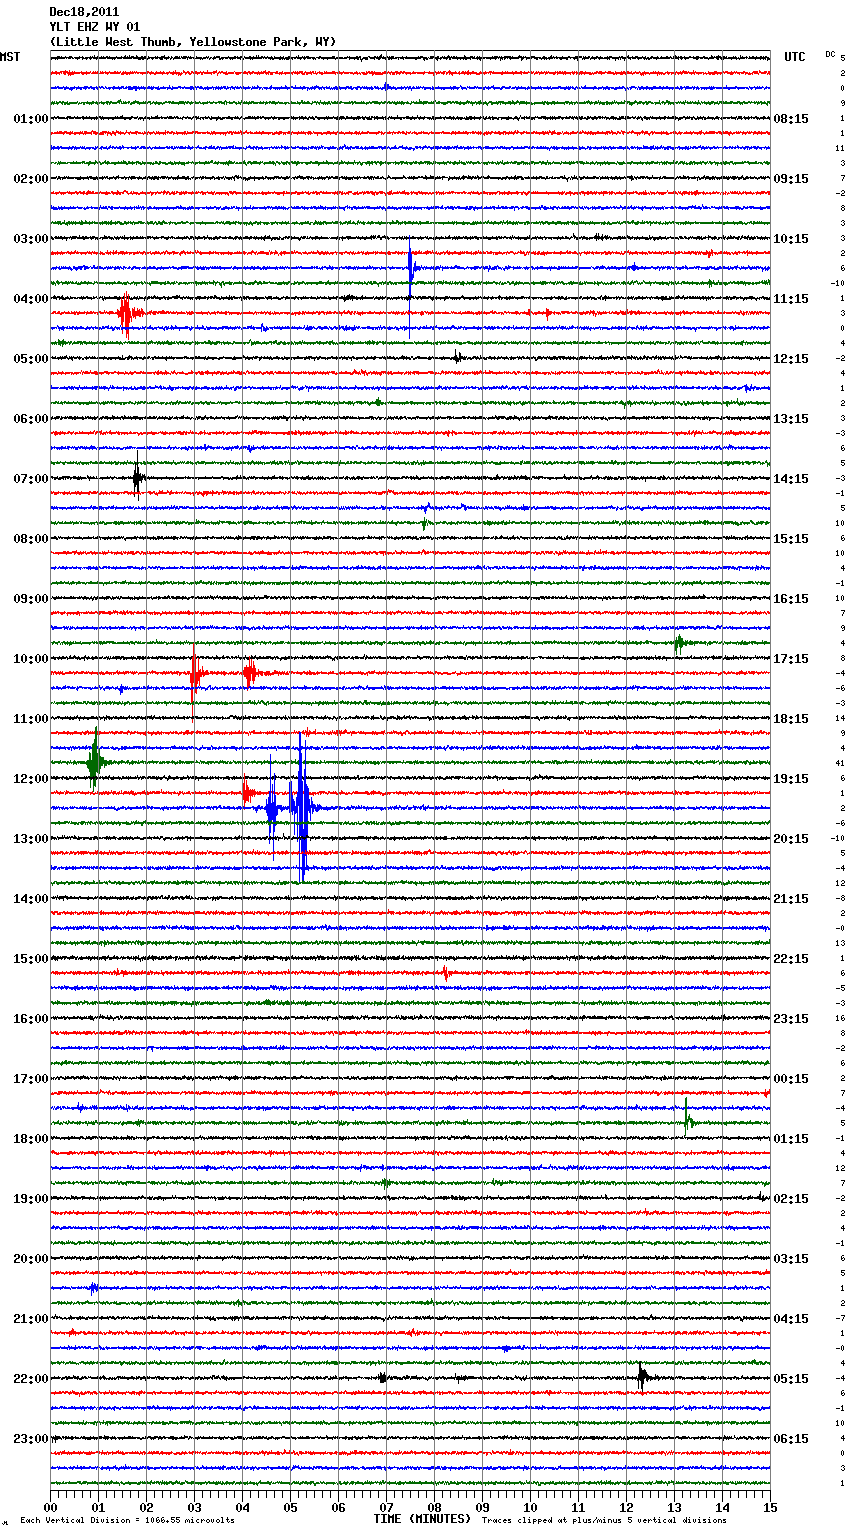Click the 14:15 UTC time label
The image size is (850, 1534).
[x=791, y=479]
